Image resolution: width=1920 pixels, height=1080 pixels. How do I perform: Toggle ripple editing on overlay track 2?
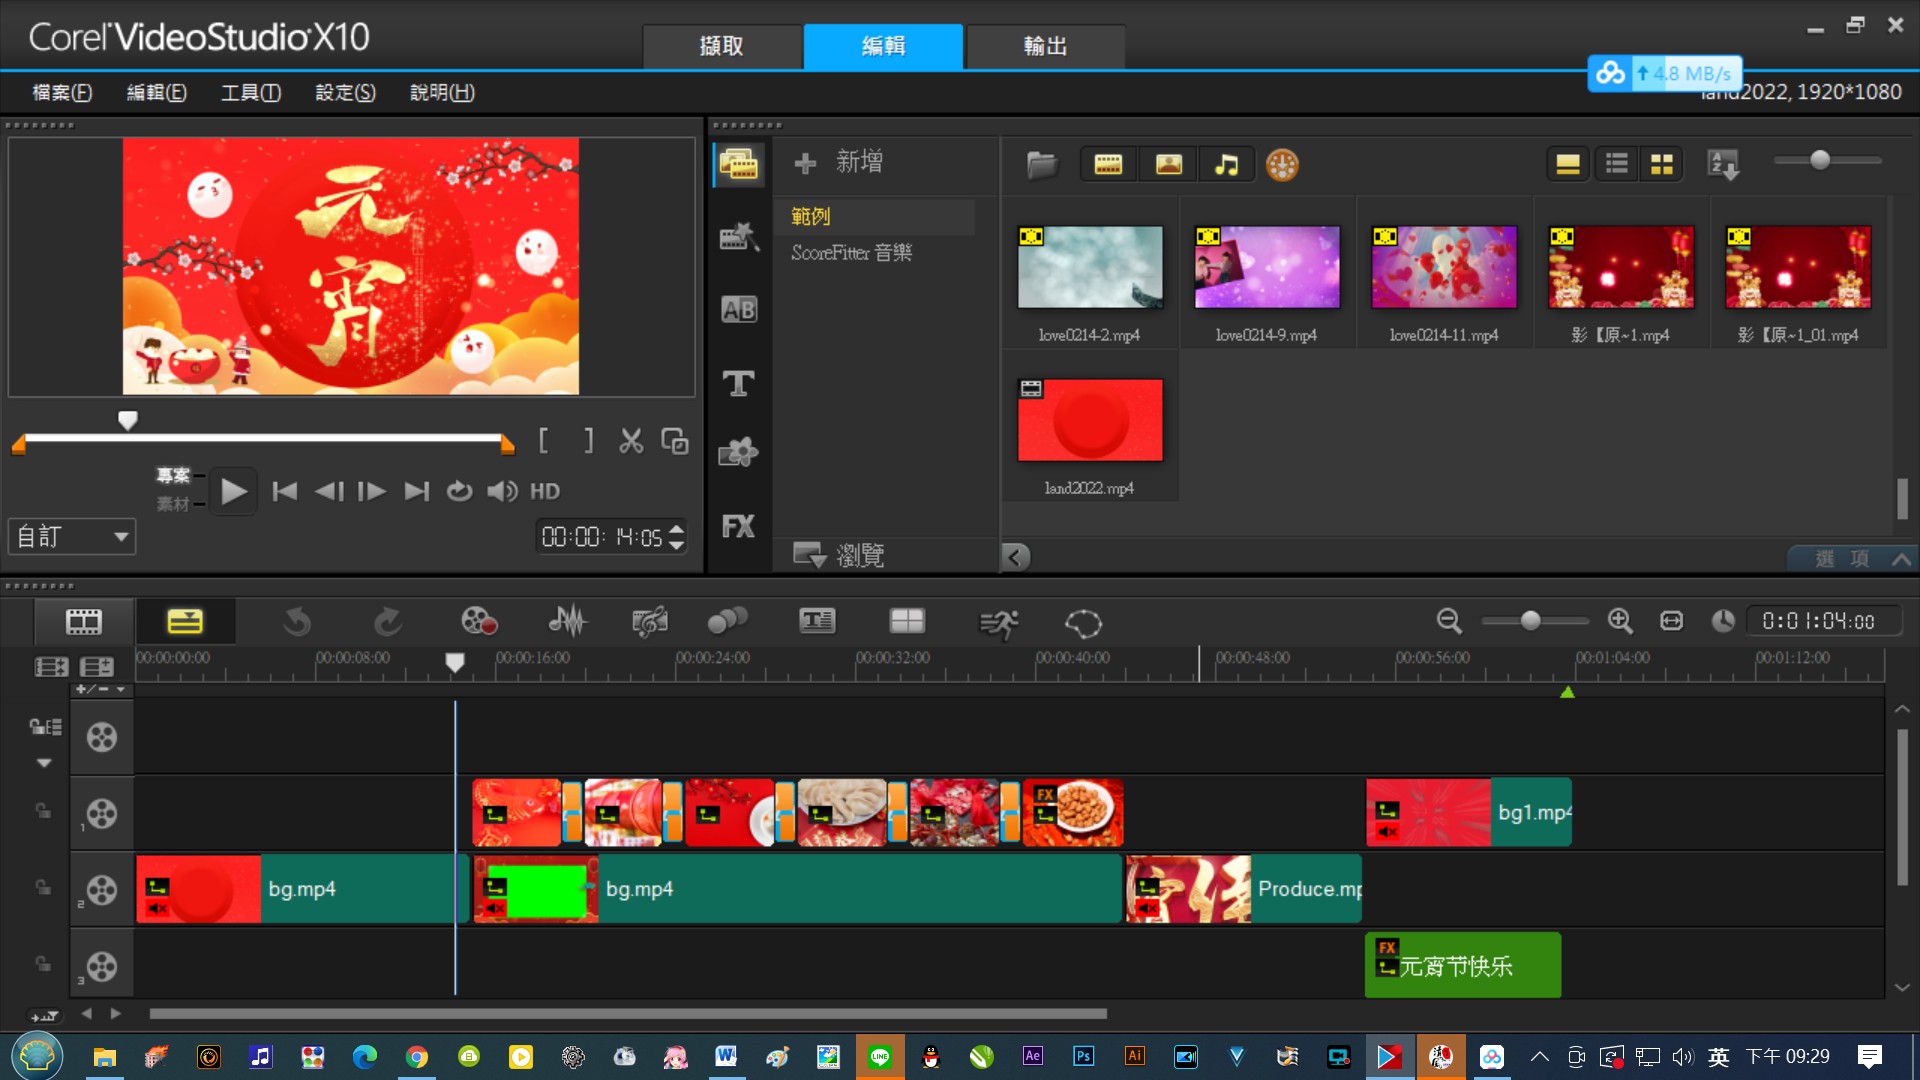coord(43,888)
